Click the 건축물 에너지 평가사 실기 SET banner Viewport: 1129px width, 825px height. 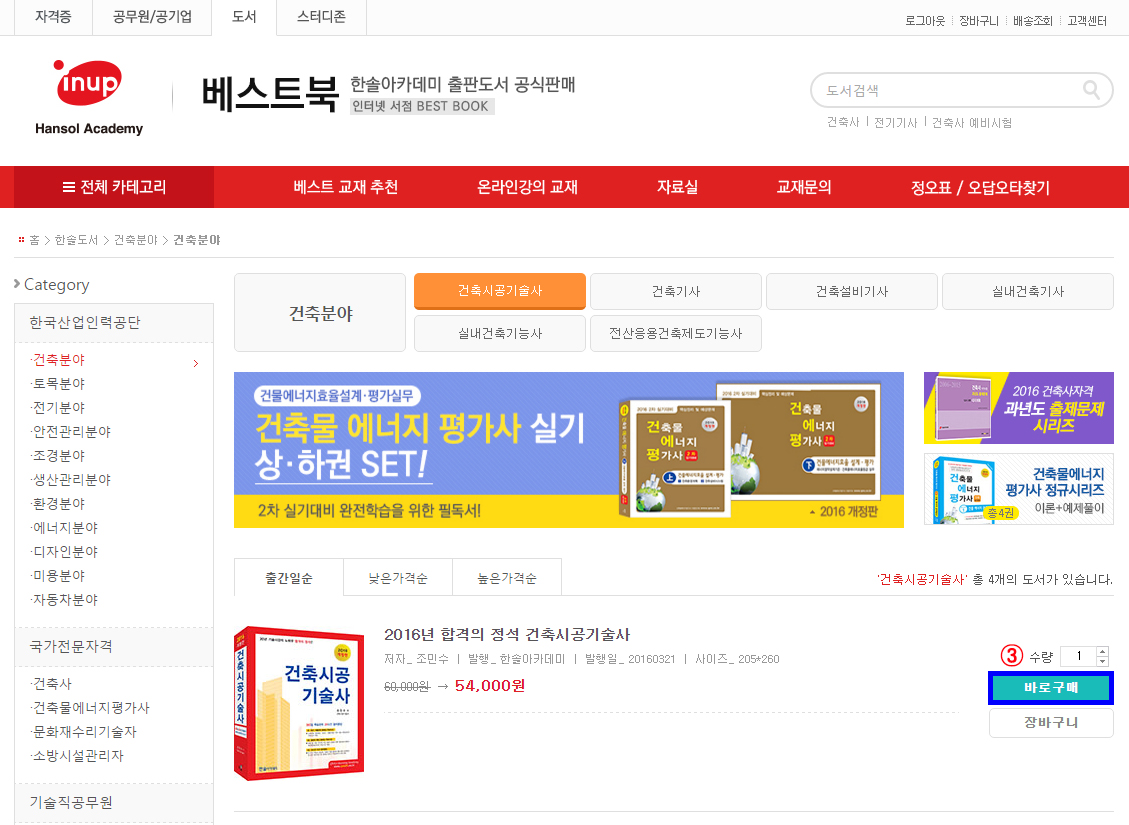(569, 450)
